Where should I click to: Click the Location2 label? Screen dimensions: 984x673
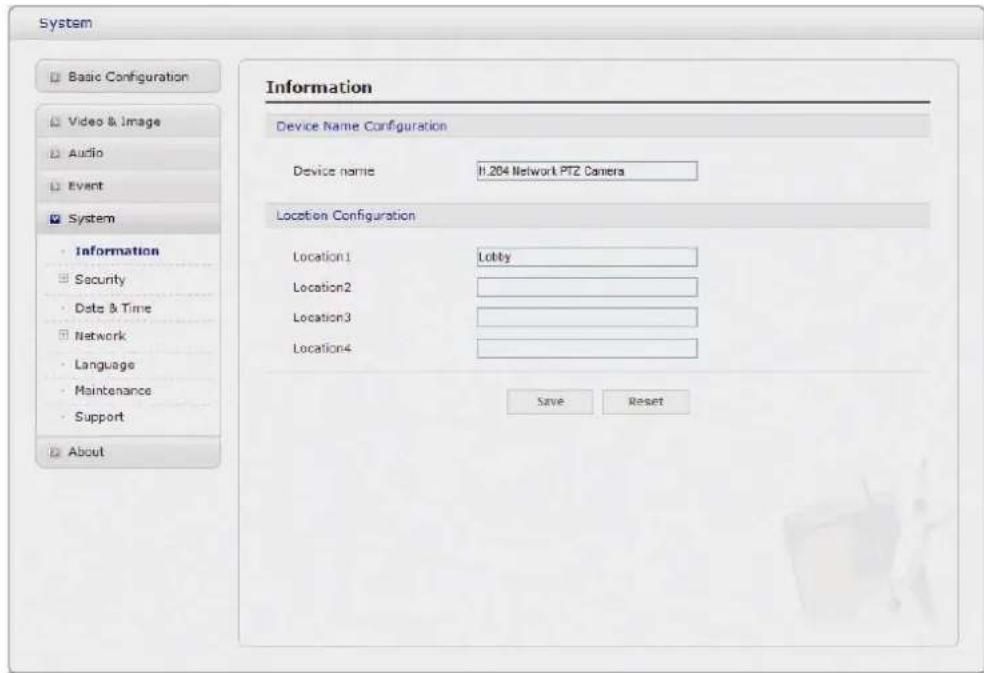pyautogui.click(x=322, y=288)
